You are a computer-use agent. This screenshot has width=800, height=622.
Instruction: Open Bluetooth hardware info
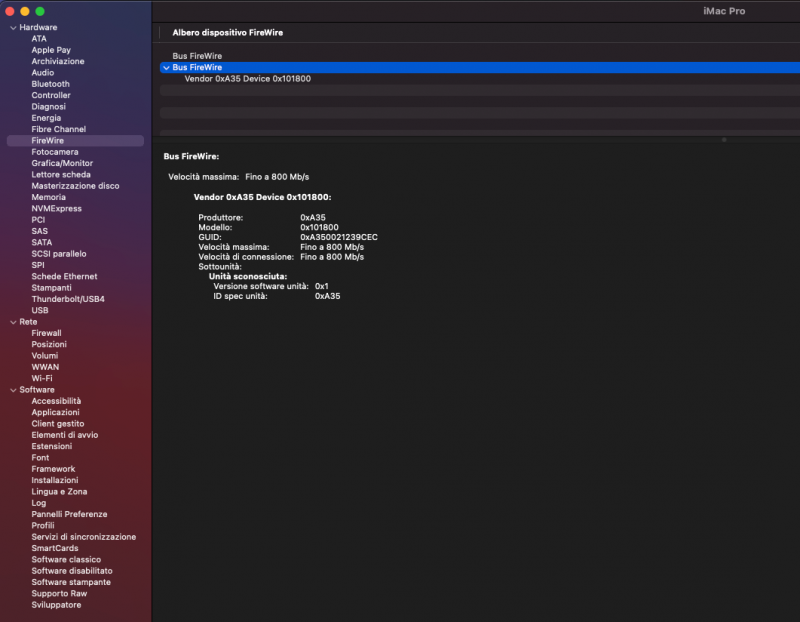pyautogui.click(x=50, y=84)
